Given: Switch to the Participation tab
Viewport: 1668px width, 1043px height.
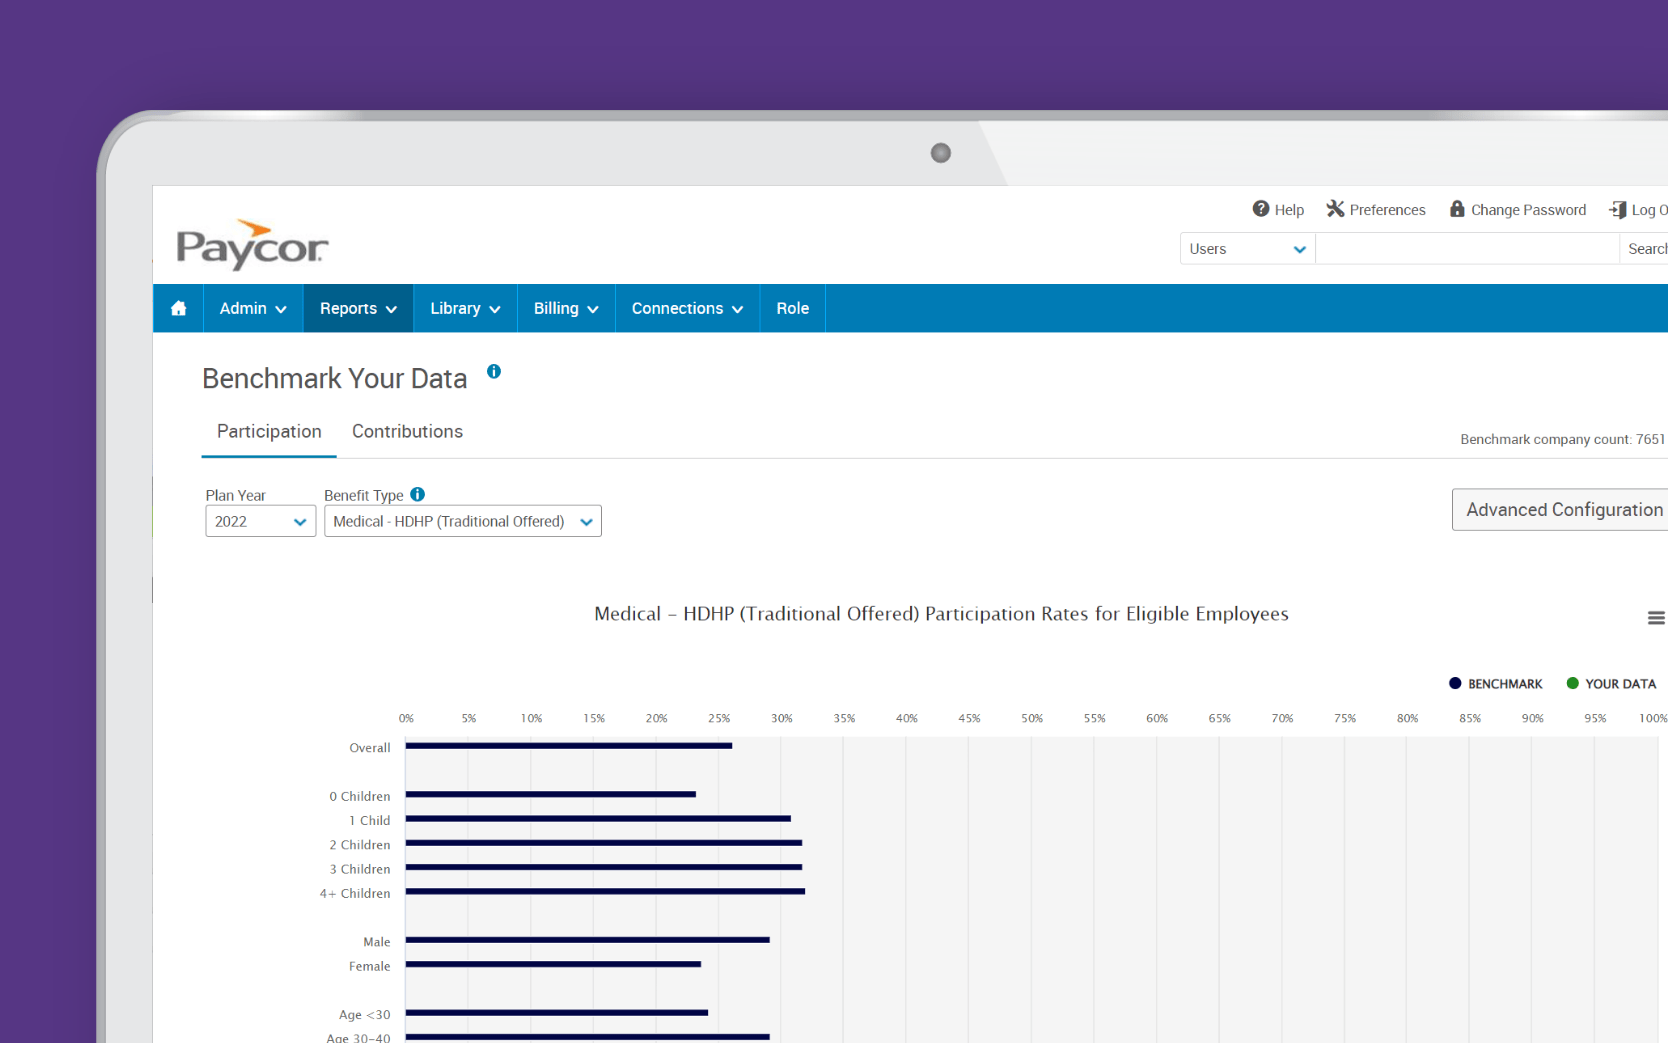Looking at the screenshot, I should click(x=269, y=432).
